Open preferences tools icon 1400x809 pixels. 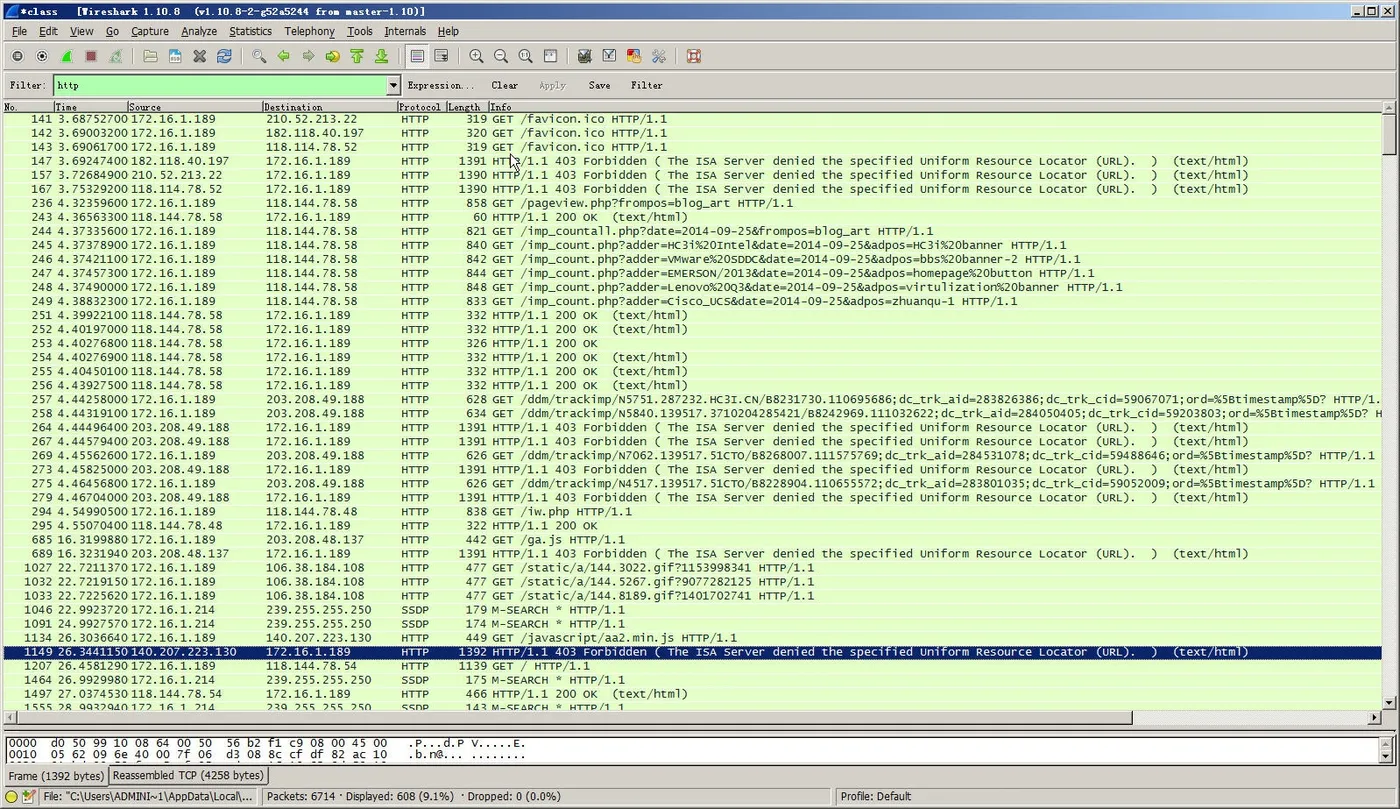[x=658, y=57]
